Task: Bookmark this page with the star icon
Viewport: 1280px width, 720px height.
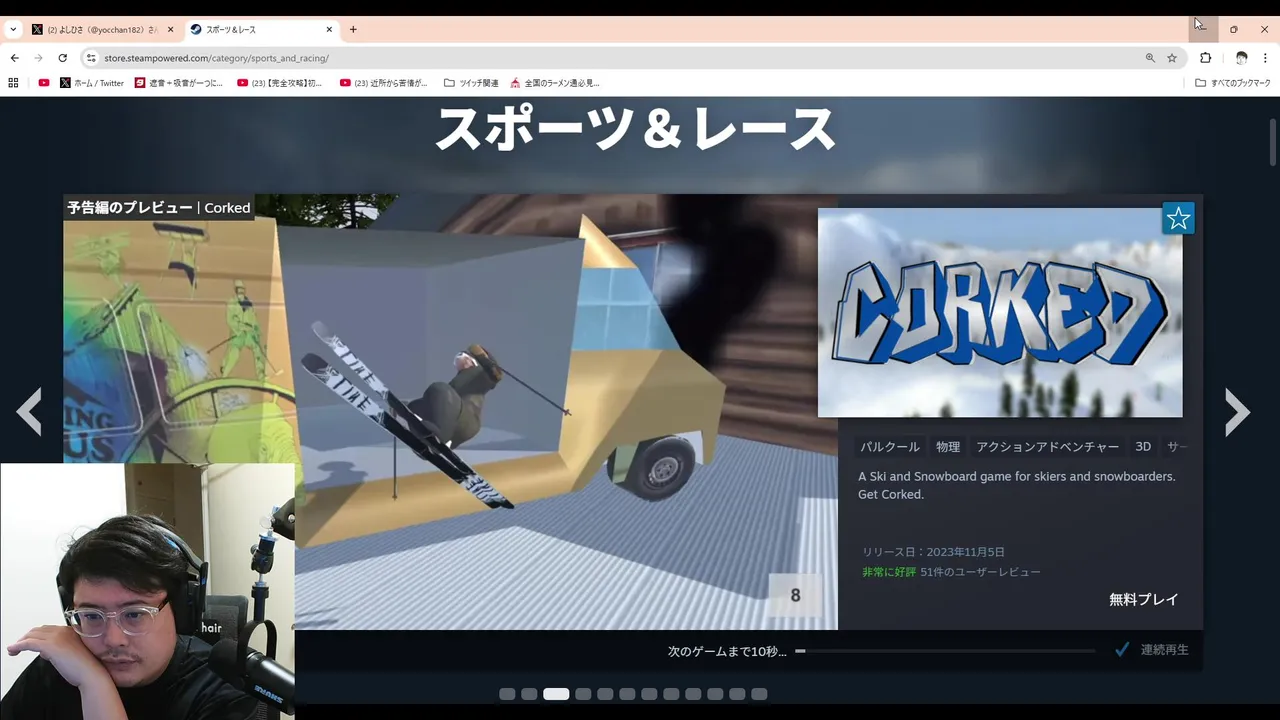Action: coord(1172,58)
